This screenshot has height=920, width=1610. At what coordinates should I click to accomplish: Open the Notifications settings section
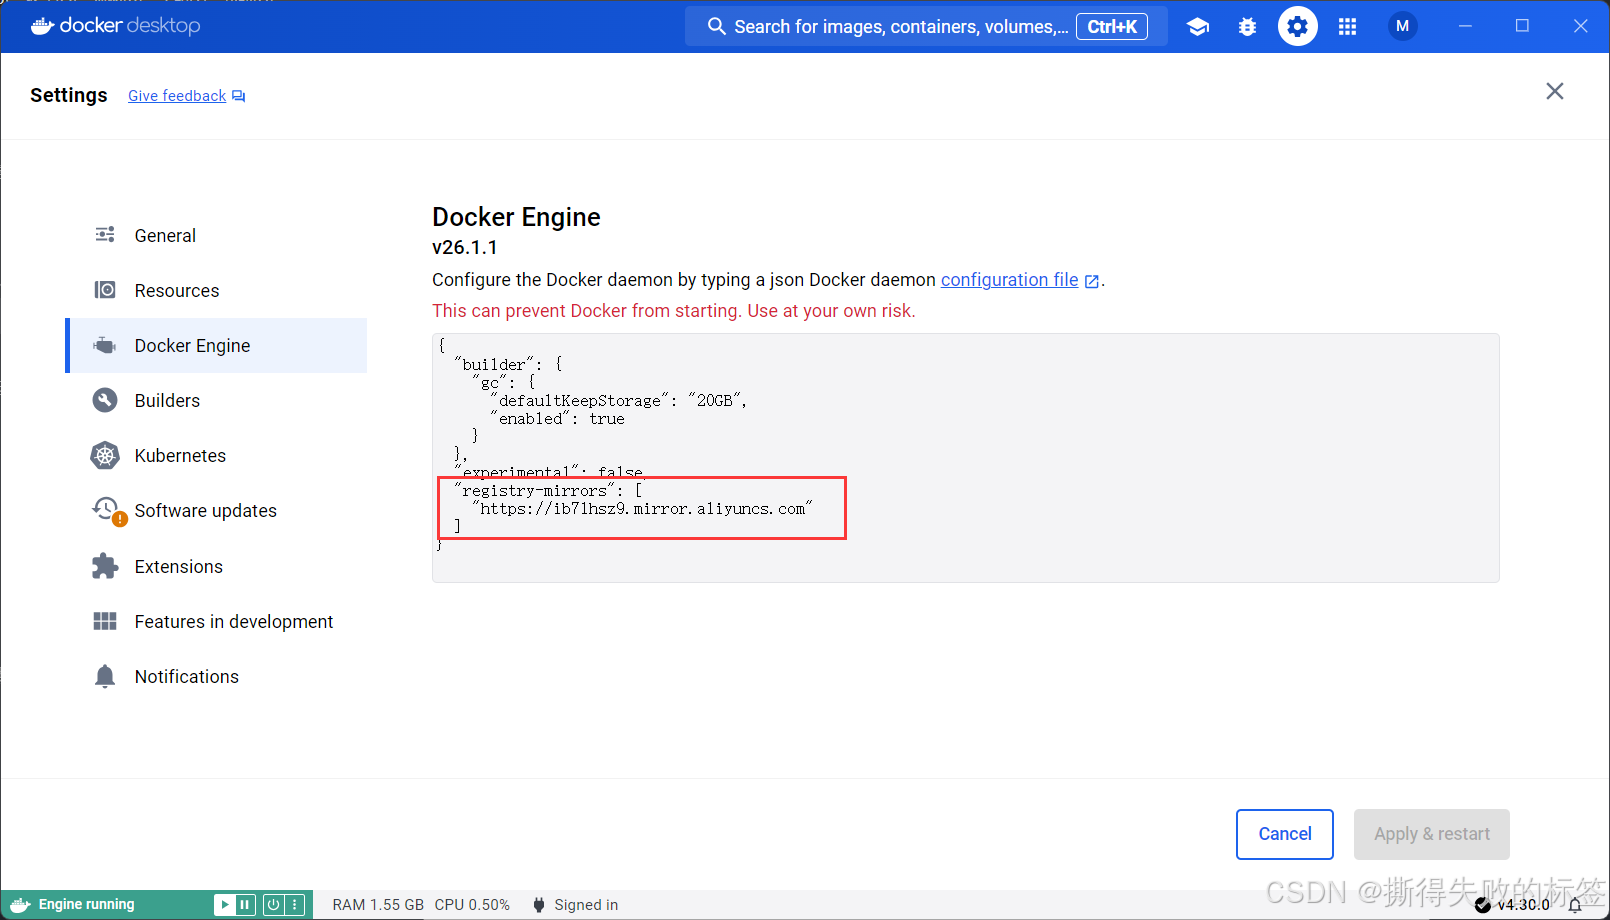[x=217, y=676]
